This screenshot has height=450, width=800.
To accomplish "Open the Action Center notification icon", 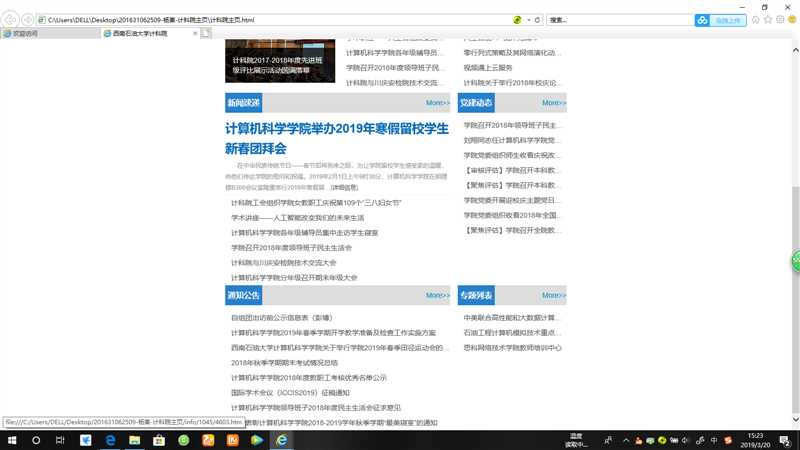I will point(786,440).
